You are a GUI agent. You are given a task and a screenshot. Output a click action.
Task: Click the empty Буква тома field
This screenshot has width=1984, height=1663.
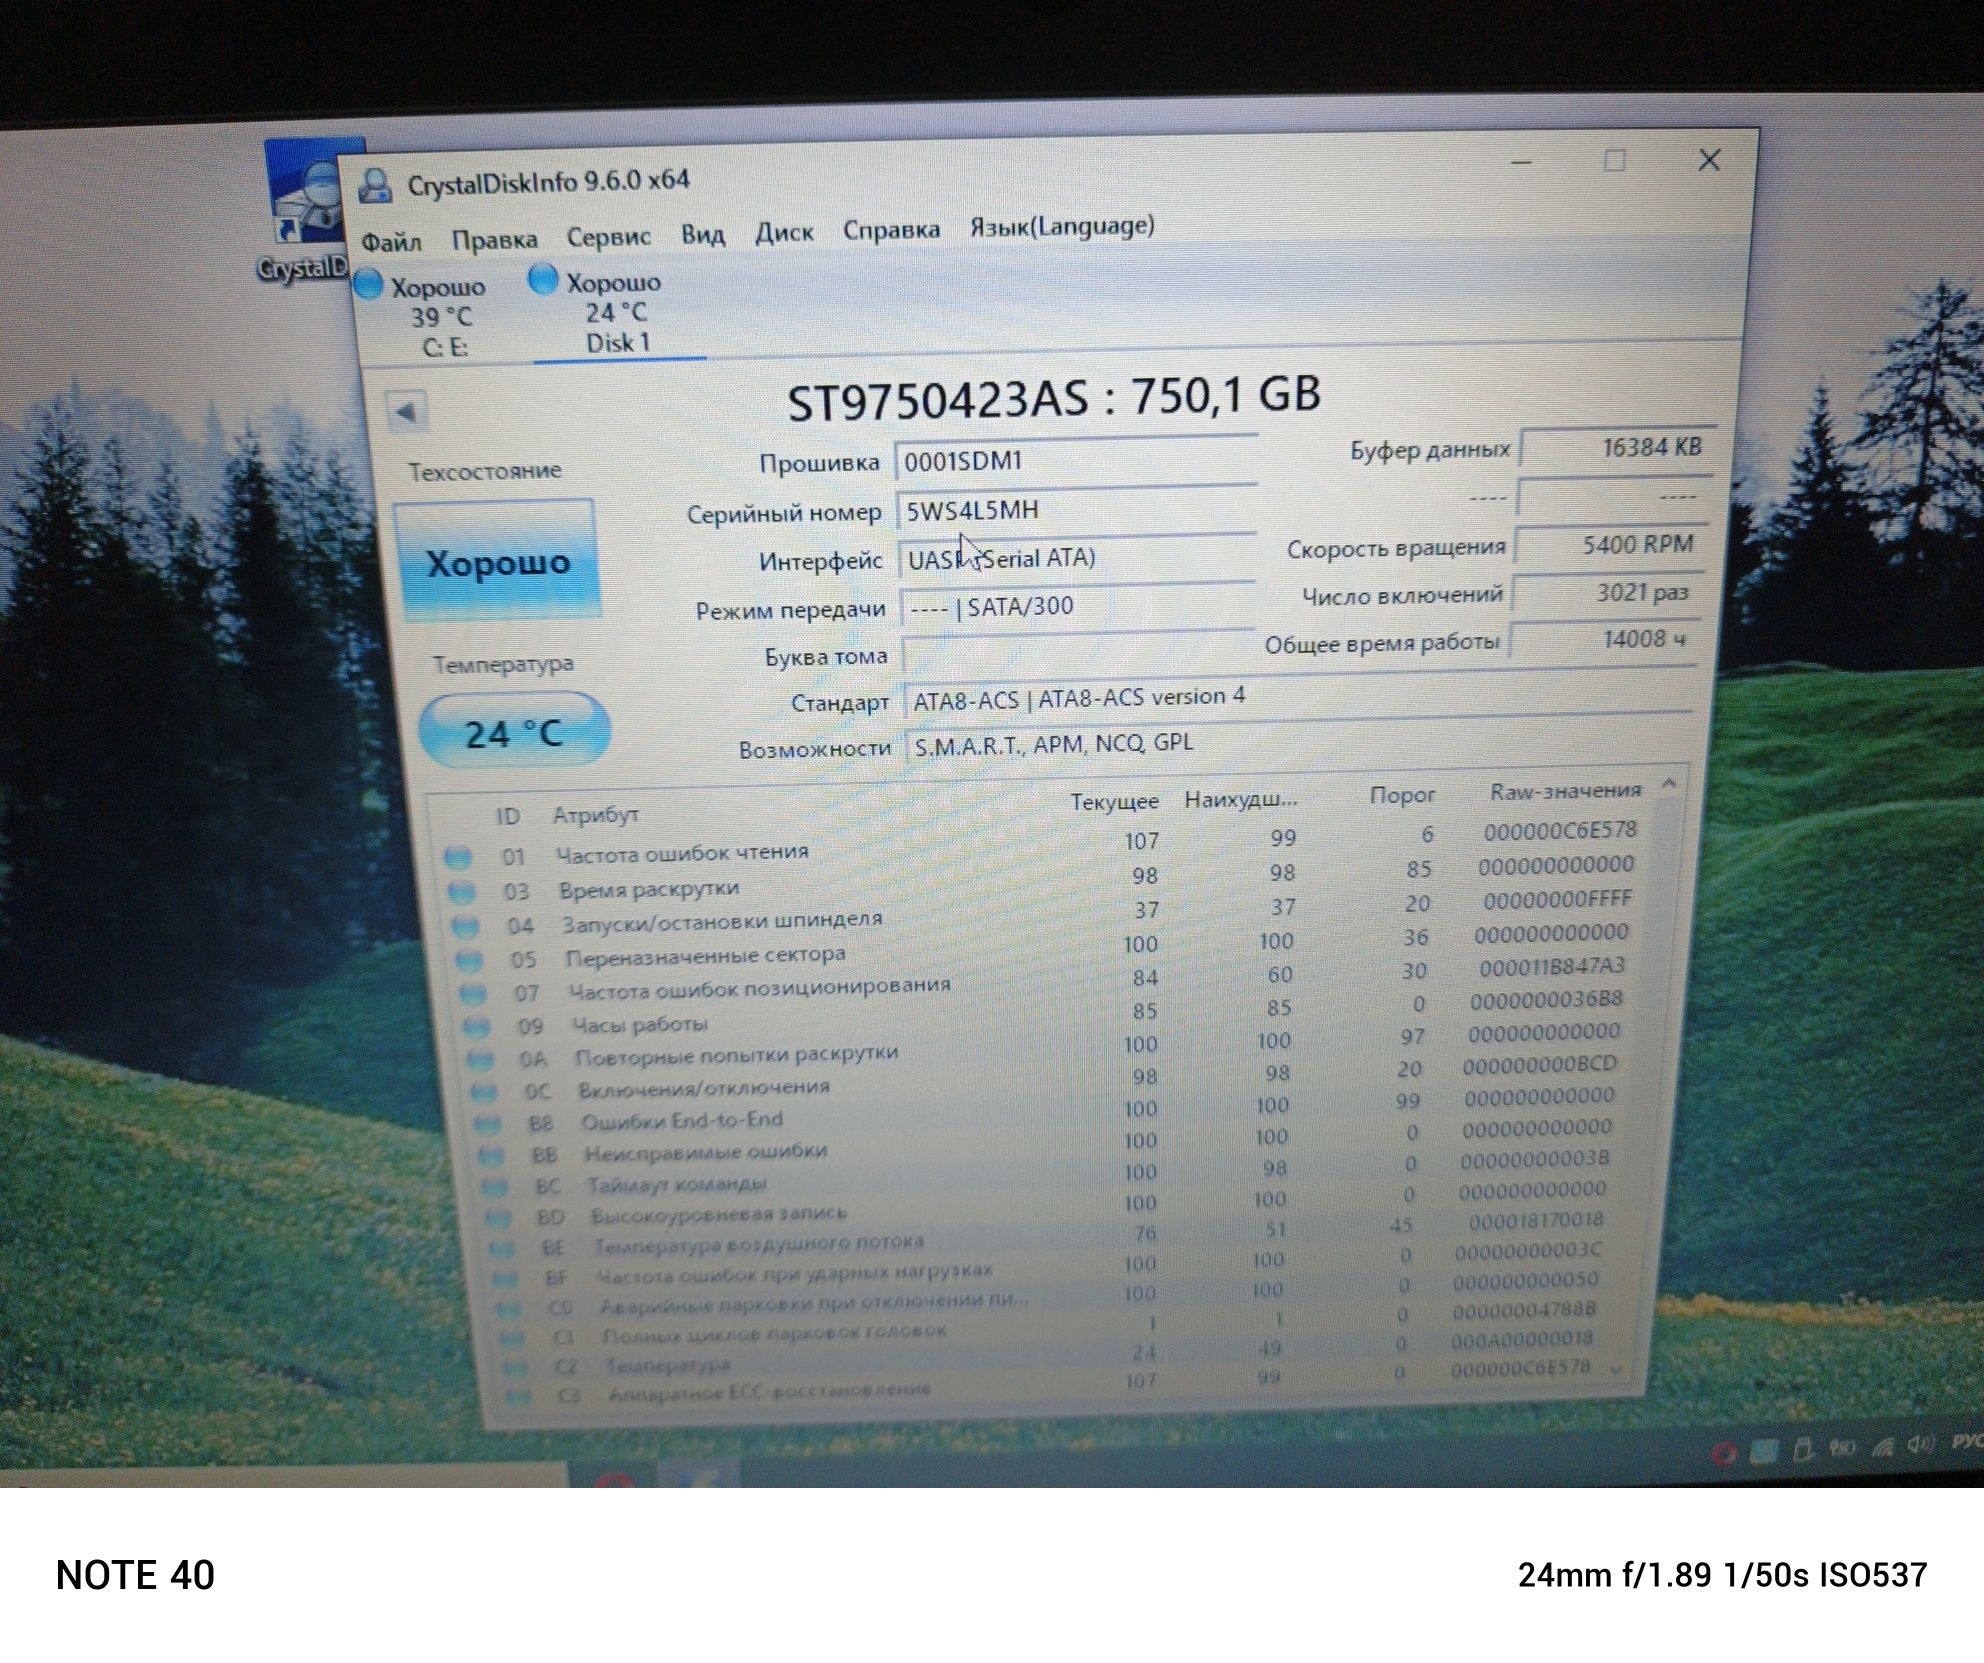[1078, 653]
